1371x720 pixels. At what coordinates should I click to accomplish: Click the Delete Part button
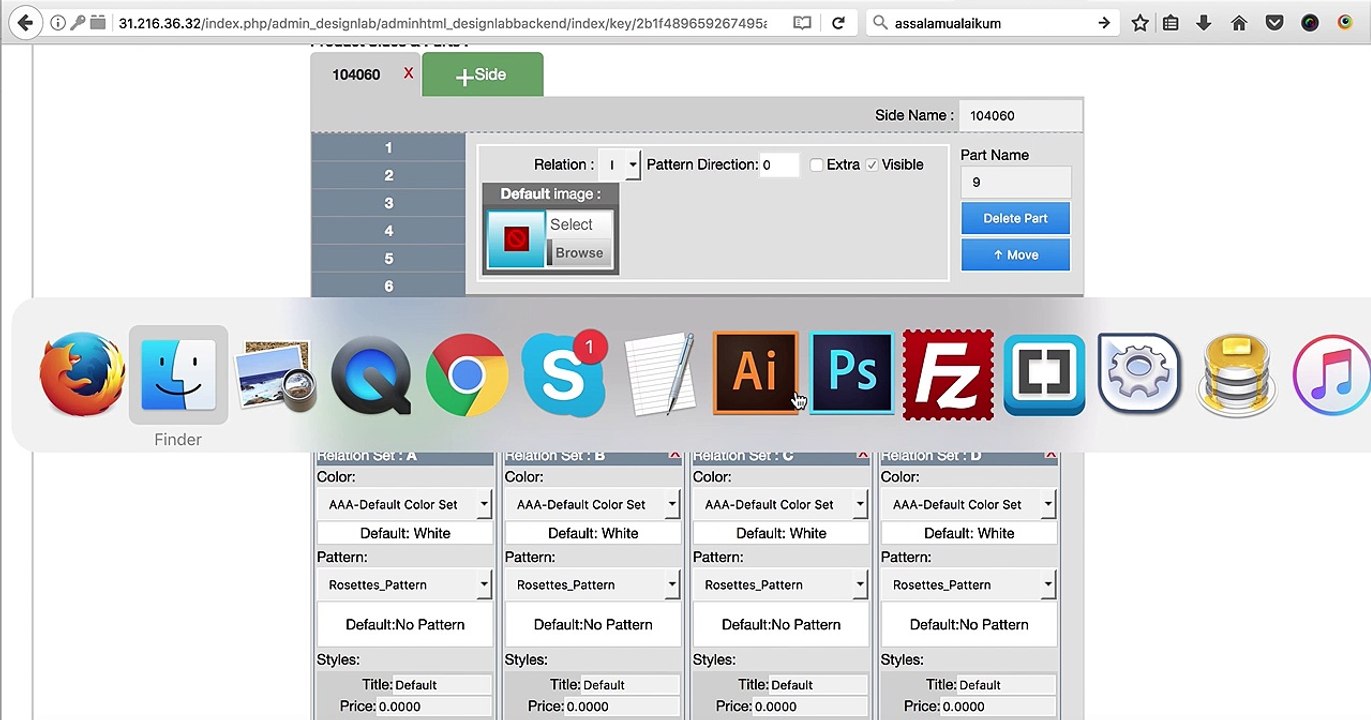click(x=1015, y=218)
